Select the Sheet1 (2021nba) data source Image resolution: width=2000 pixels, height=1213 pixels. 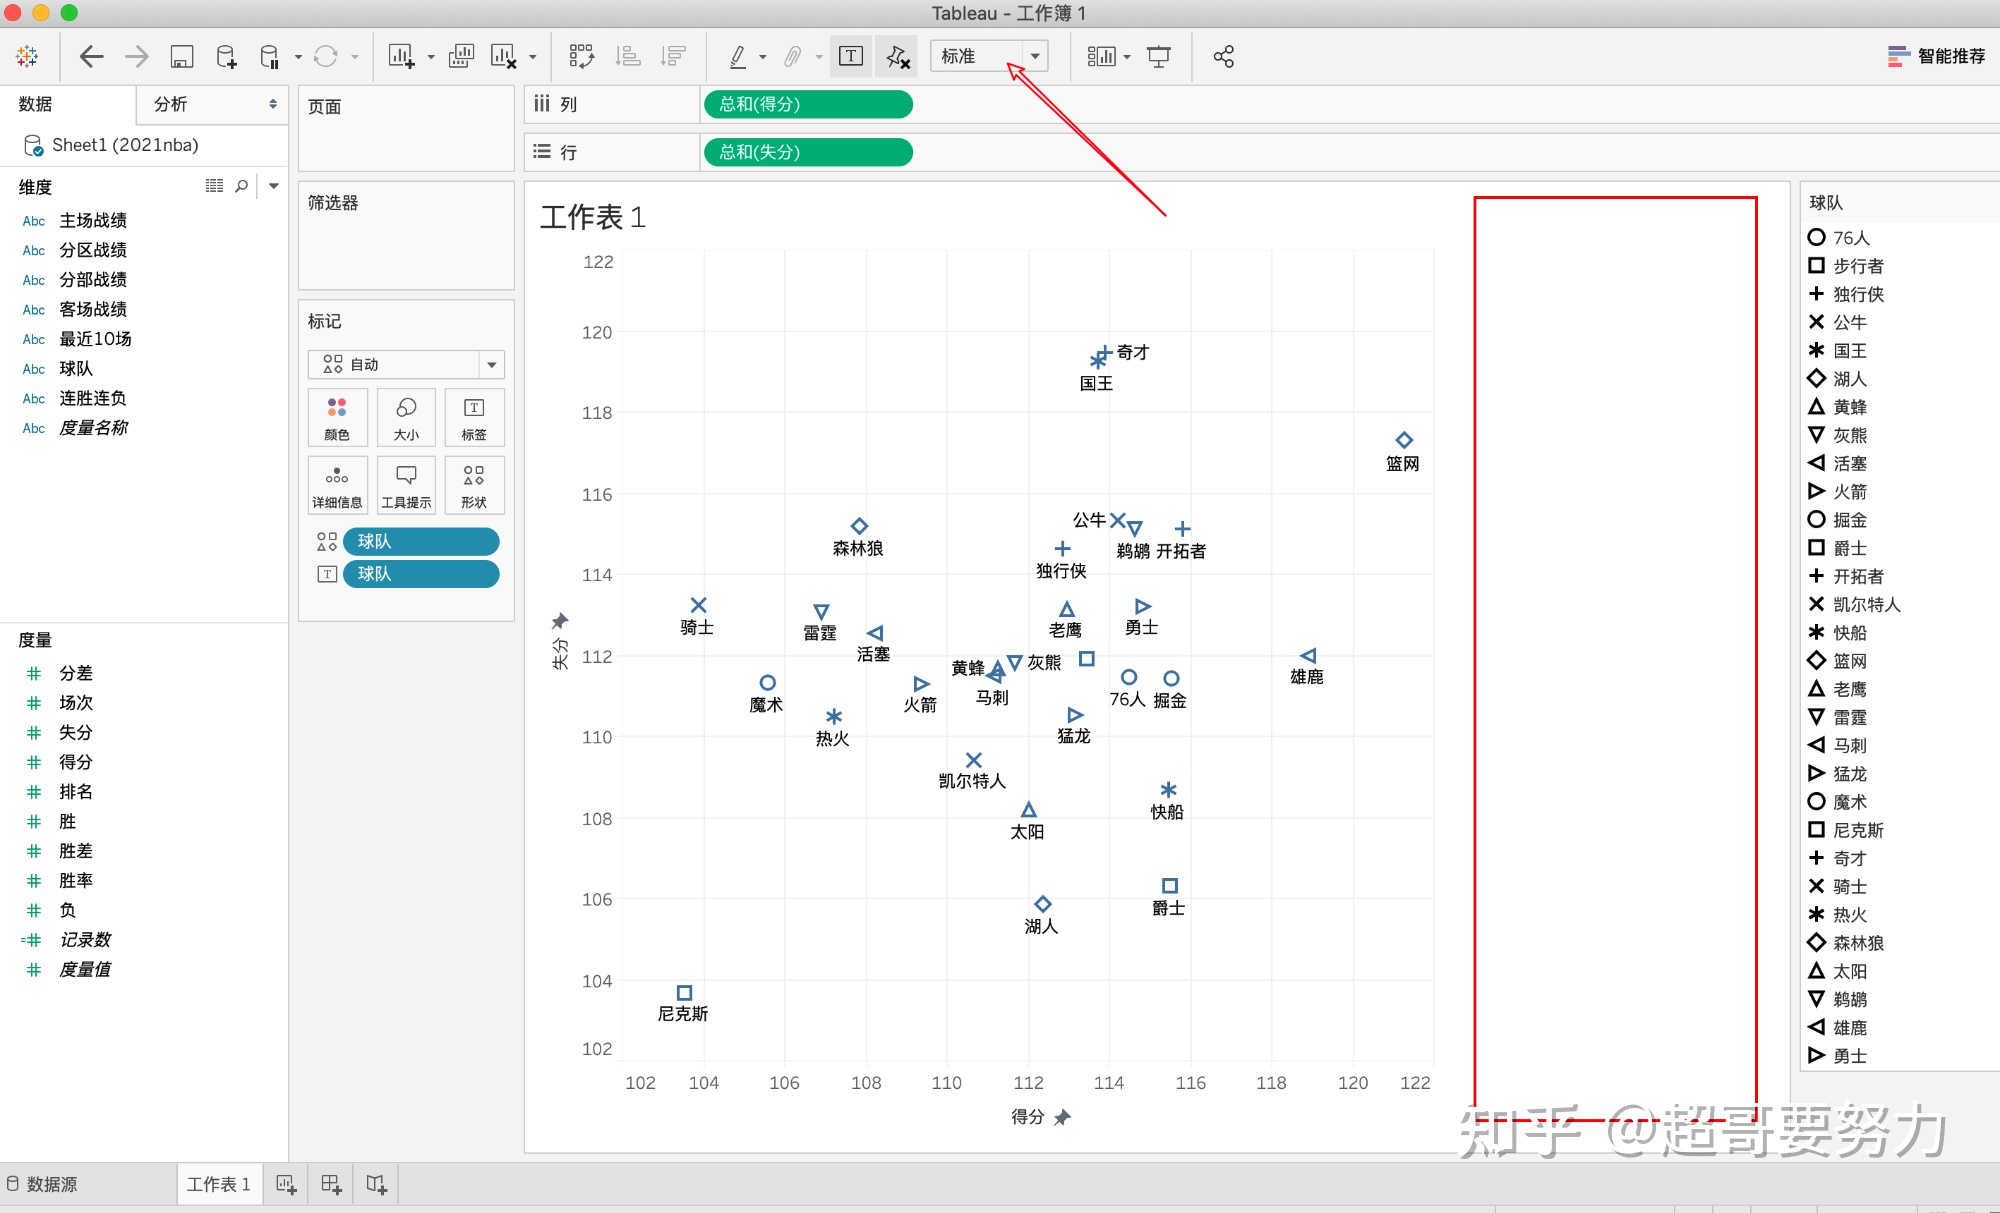tap(125, 145)
